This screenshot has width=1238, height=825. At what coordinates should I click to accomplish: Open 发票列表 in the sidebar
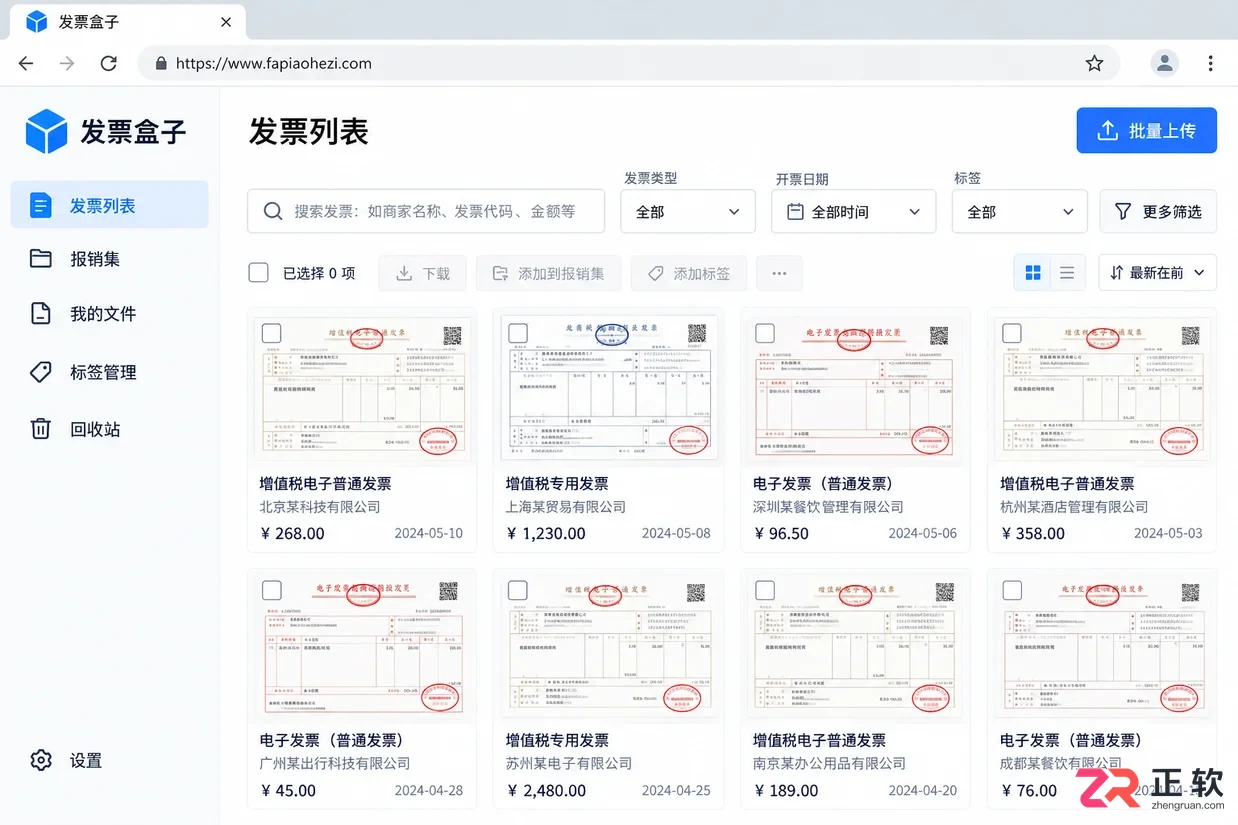110,205
